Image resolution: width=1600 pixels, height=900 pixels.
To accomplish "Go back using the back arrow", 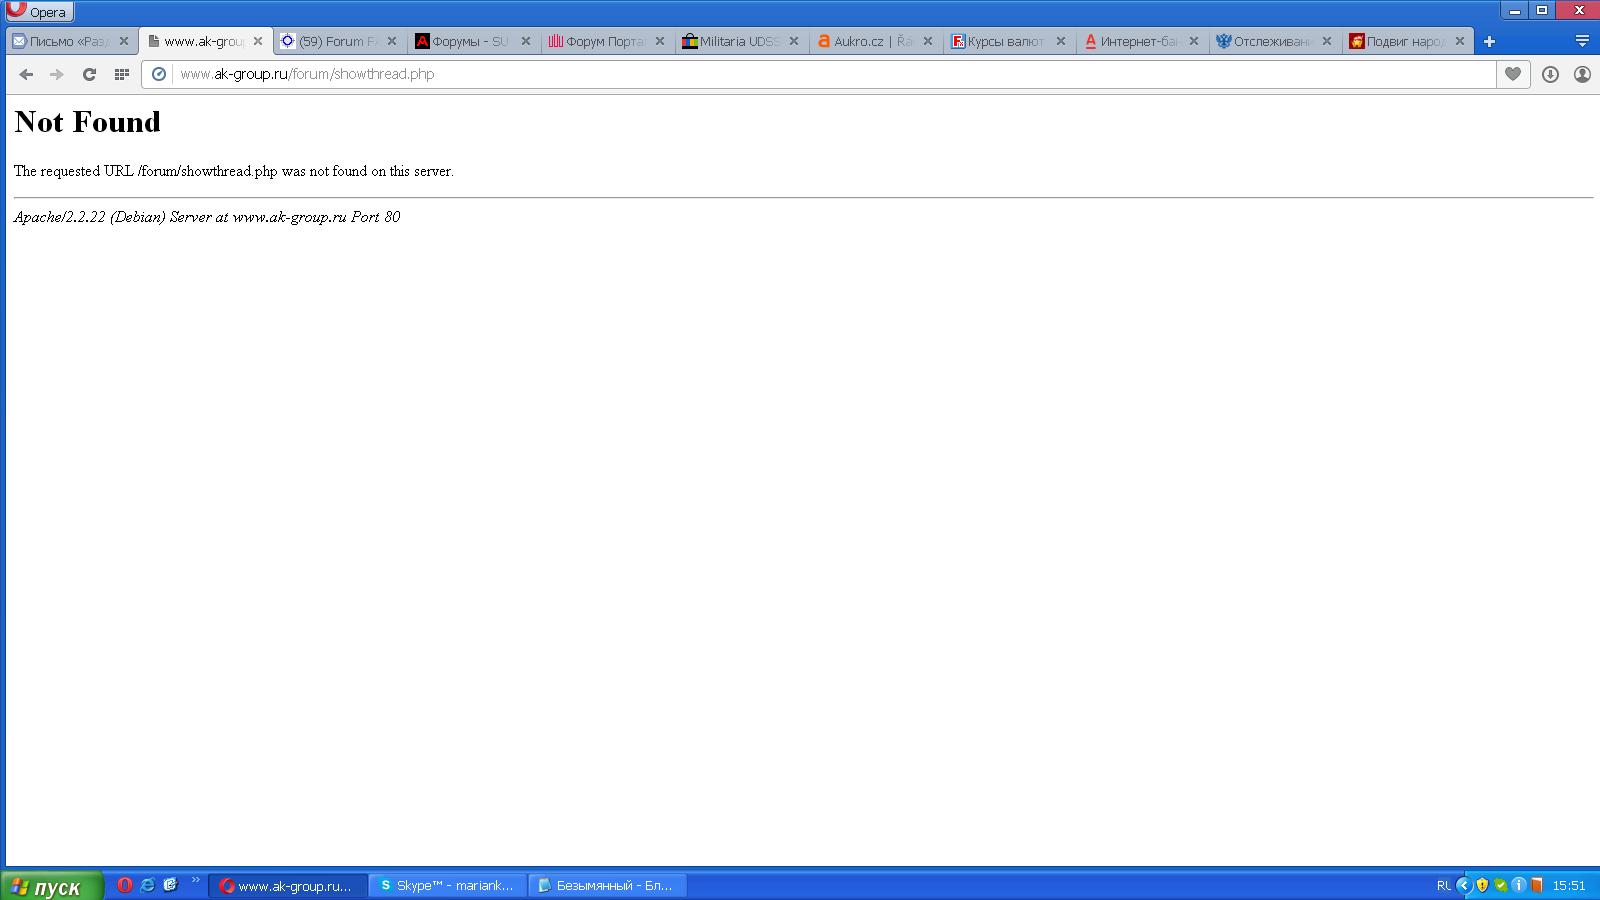I will coord(26,74).
